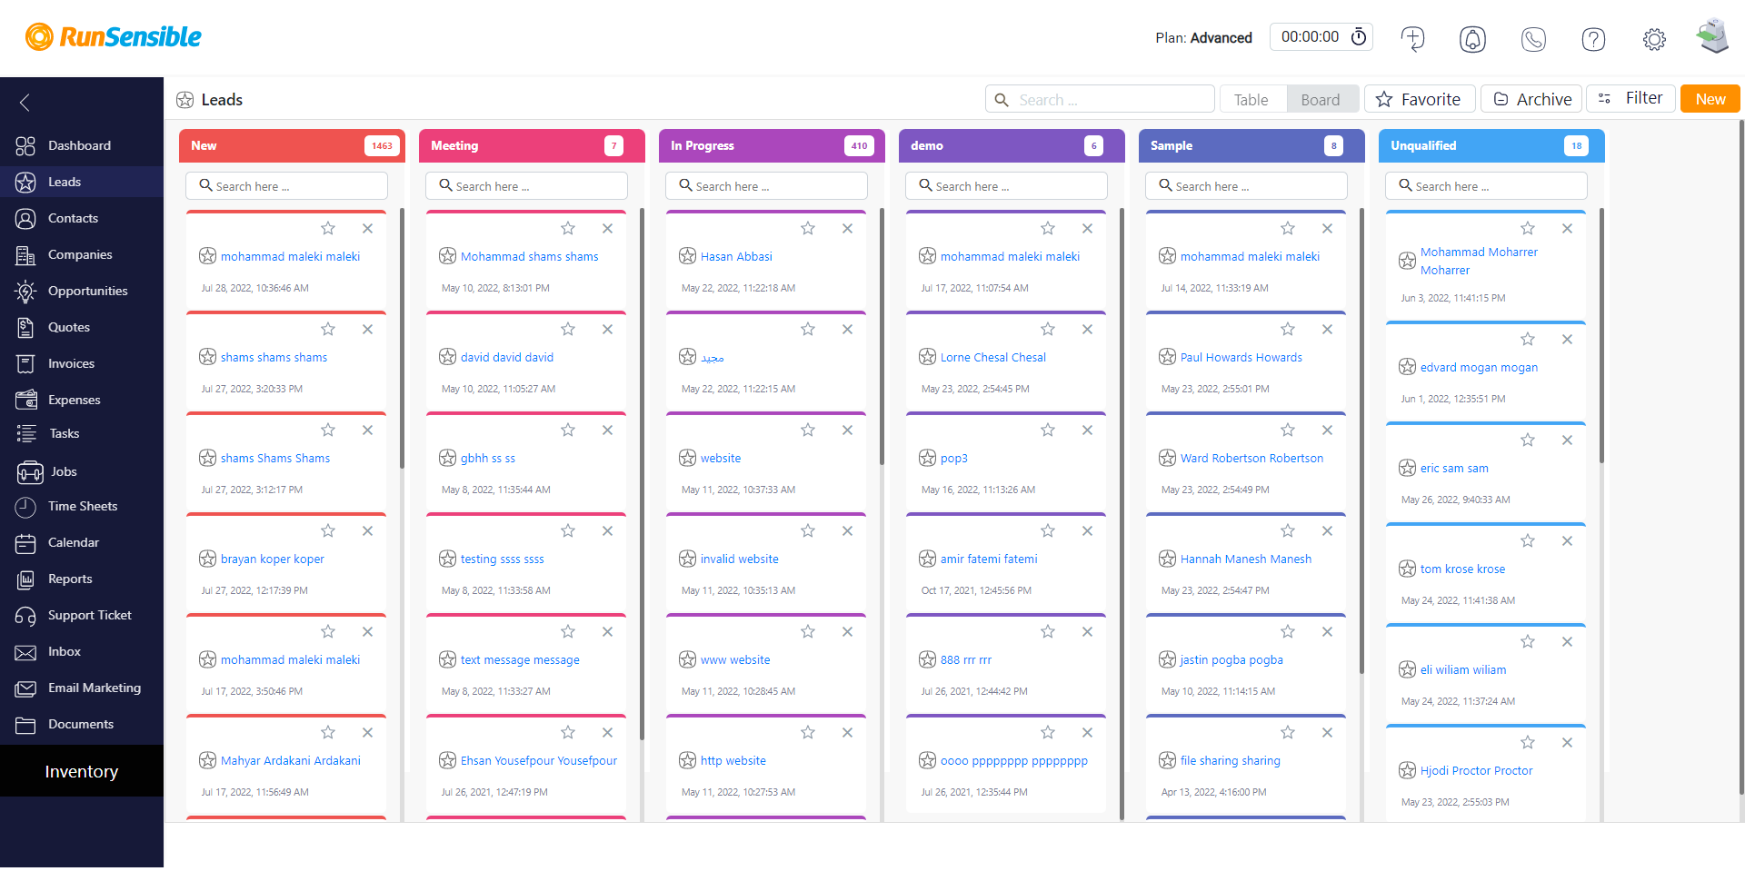Screen dimensions: 1745x881
Task: Click search field in Meeting column
Action: pos(526,186)
